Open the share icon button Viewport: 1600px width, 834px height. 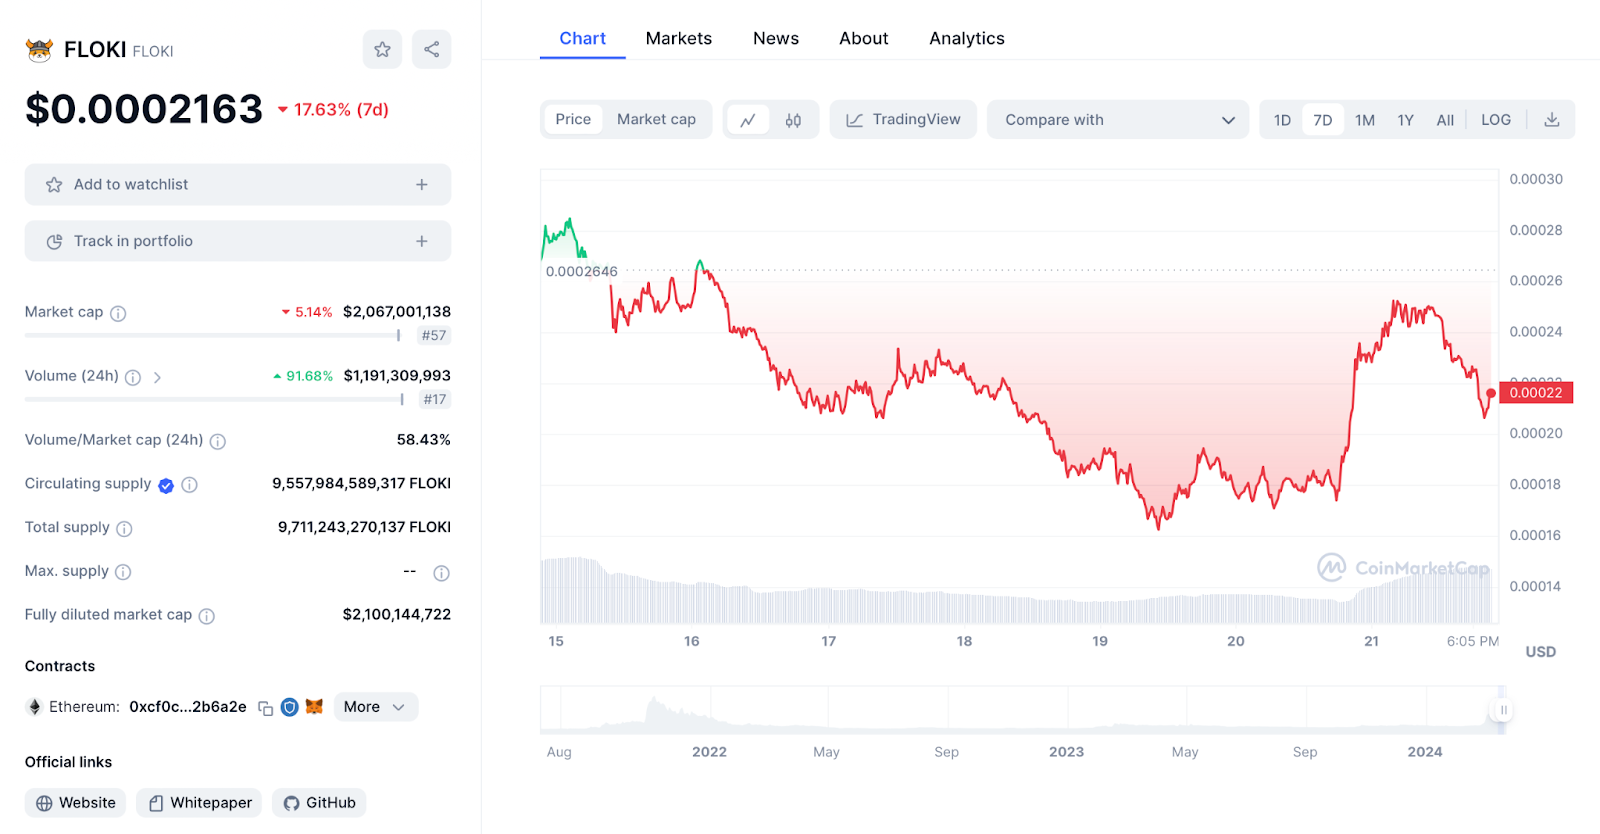tap(431, 49)
